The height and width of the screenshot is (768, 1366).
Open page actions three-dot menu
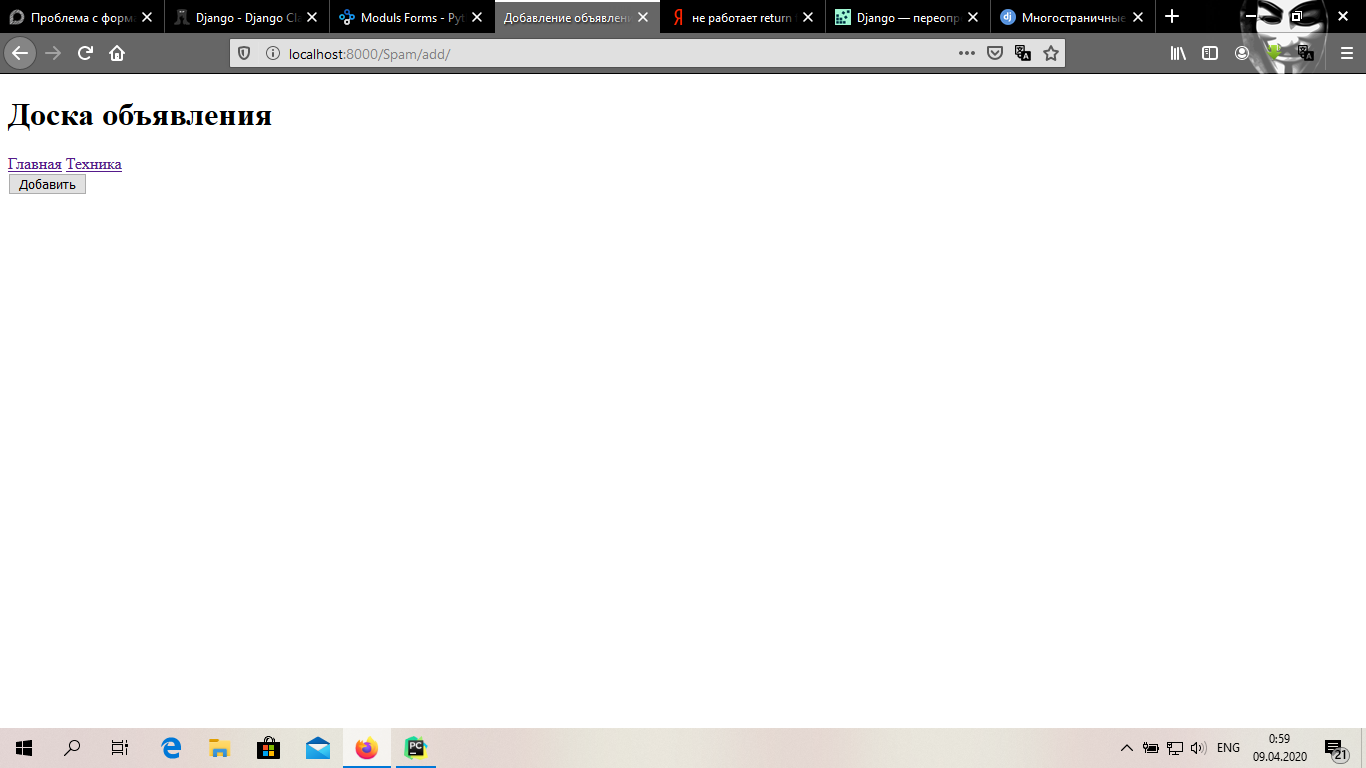[x=966, y=53]
